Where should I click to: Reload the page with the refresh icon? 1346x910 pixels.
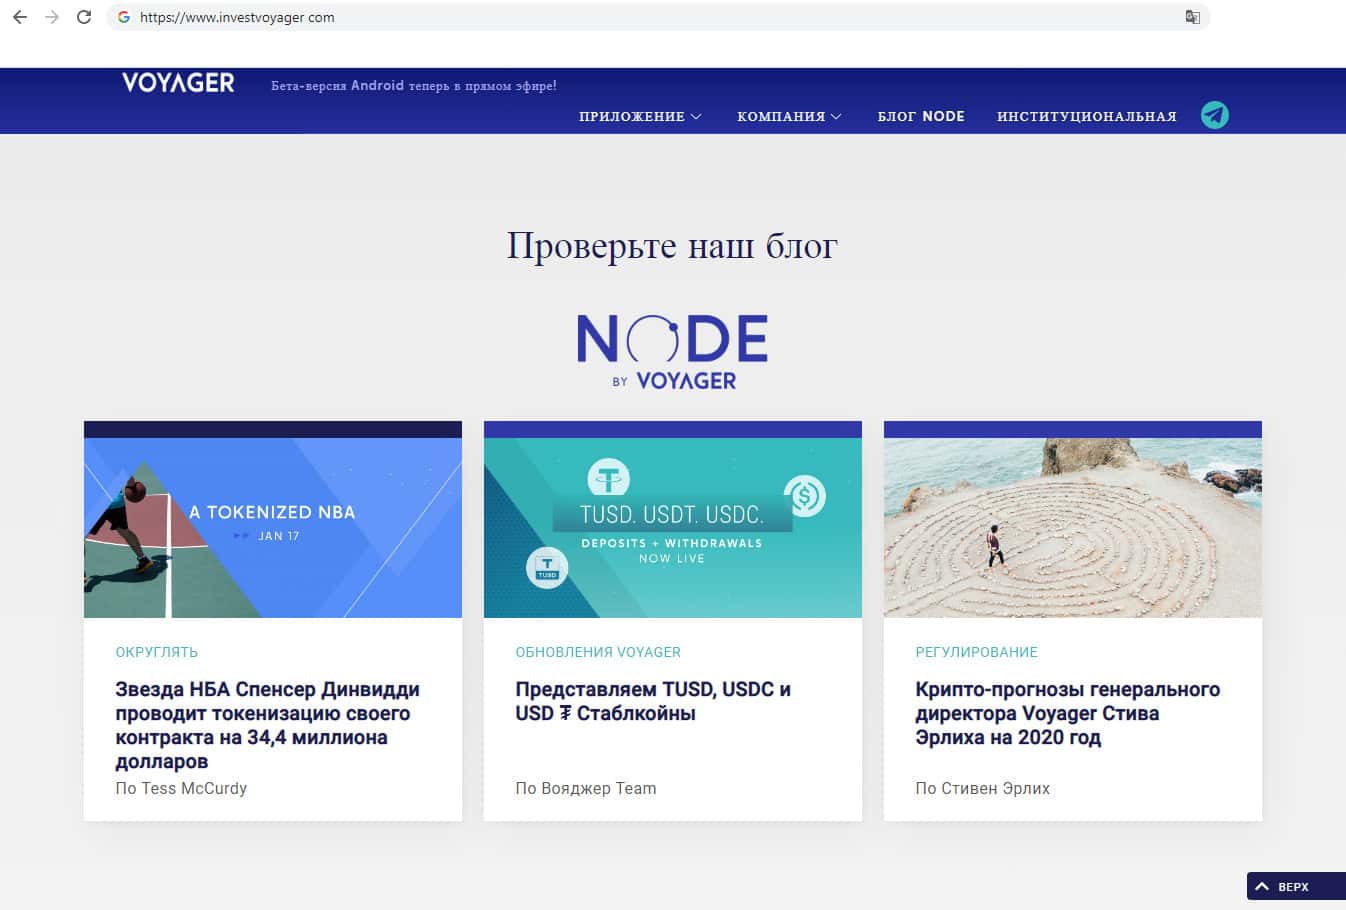pos(84,17)
